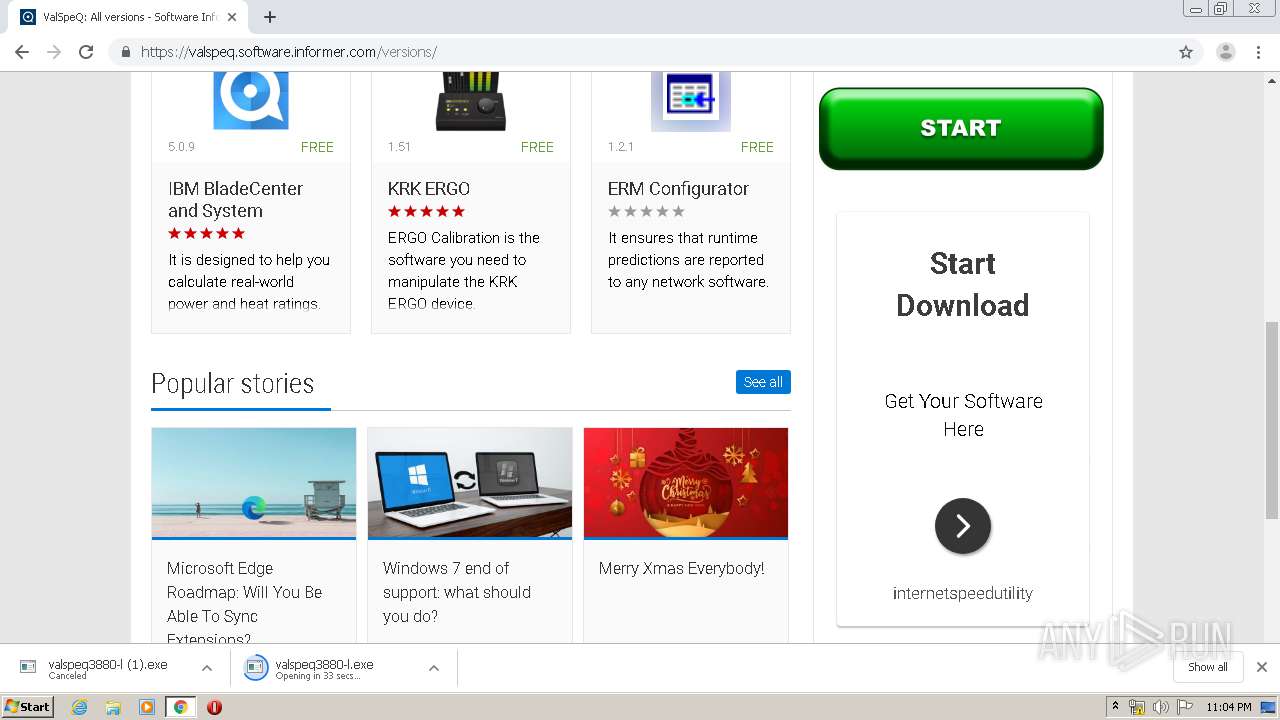Click the KRK ERGO device image
The image size is (1280, 720).
(471, 101)
